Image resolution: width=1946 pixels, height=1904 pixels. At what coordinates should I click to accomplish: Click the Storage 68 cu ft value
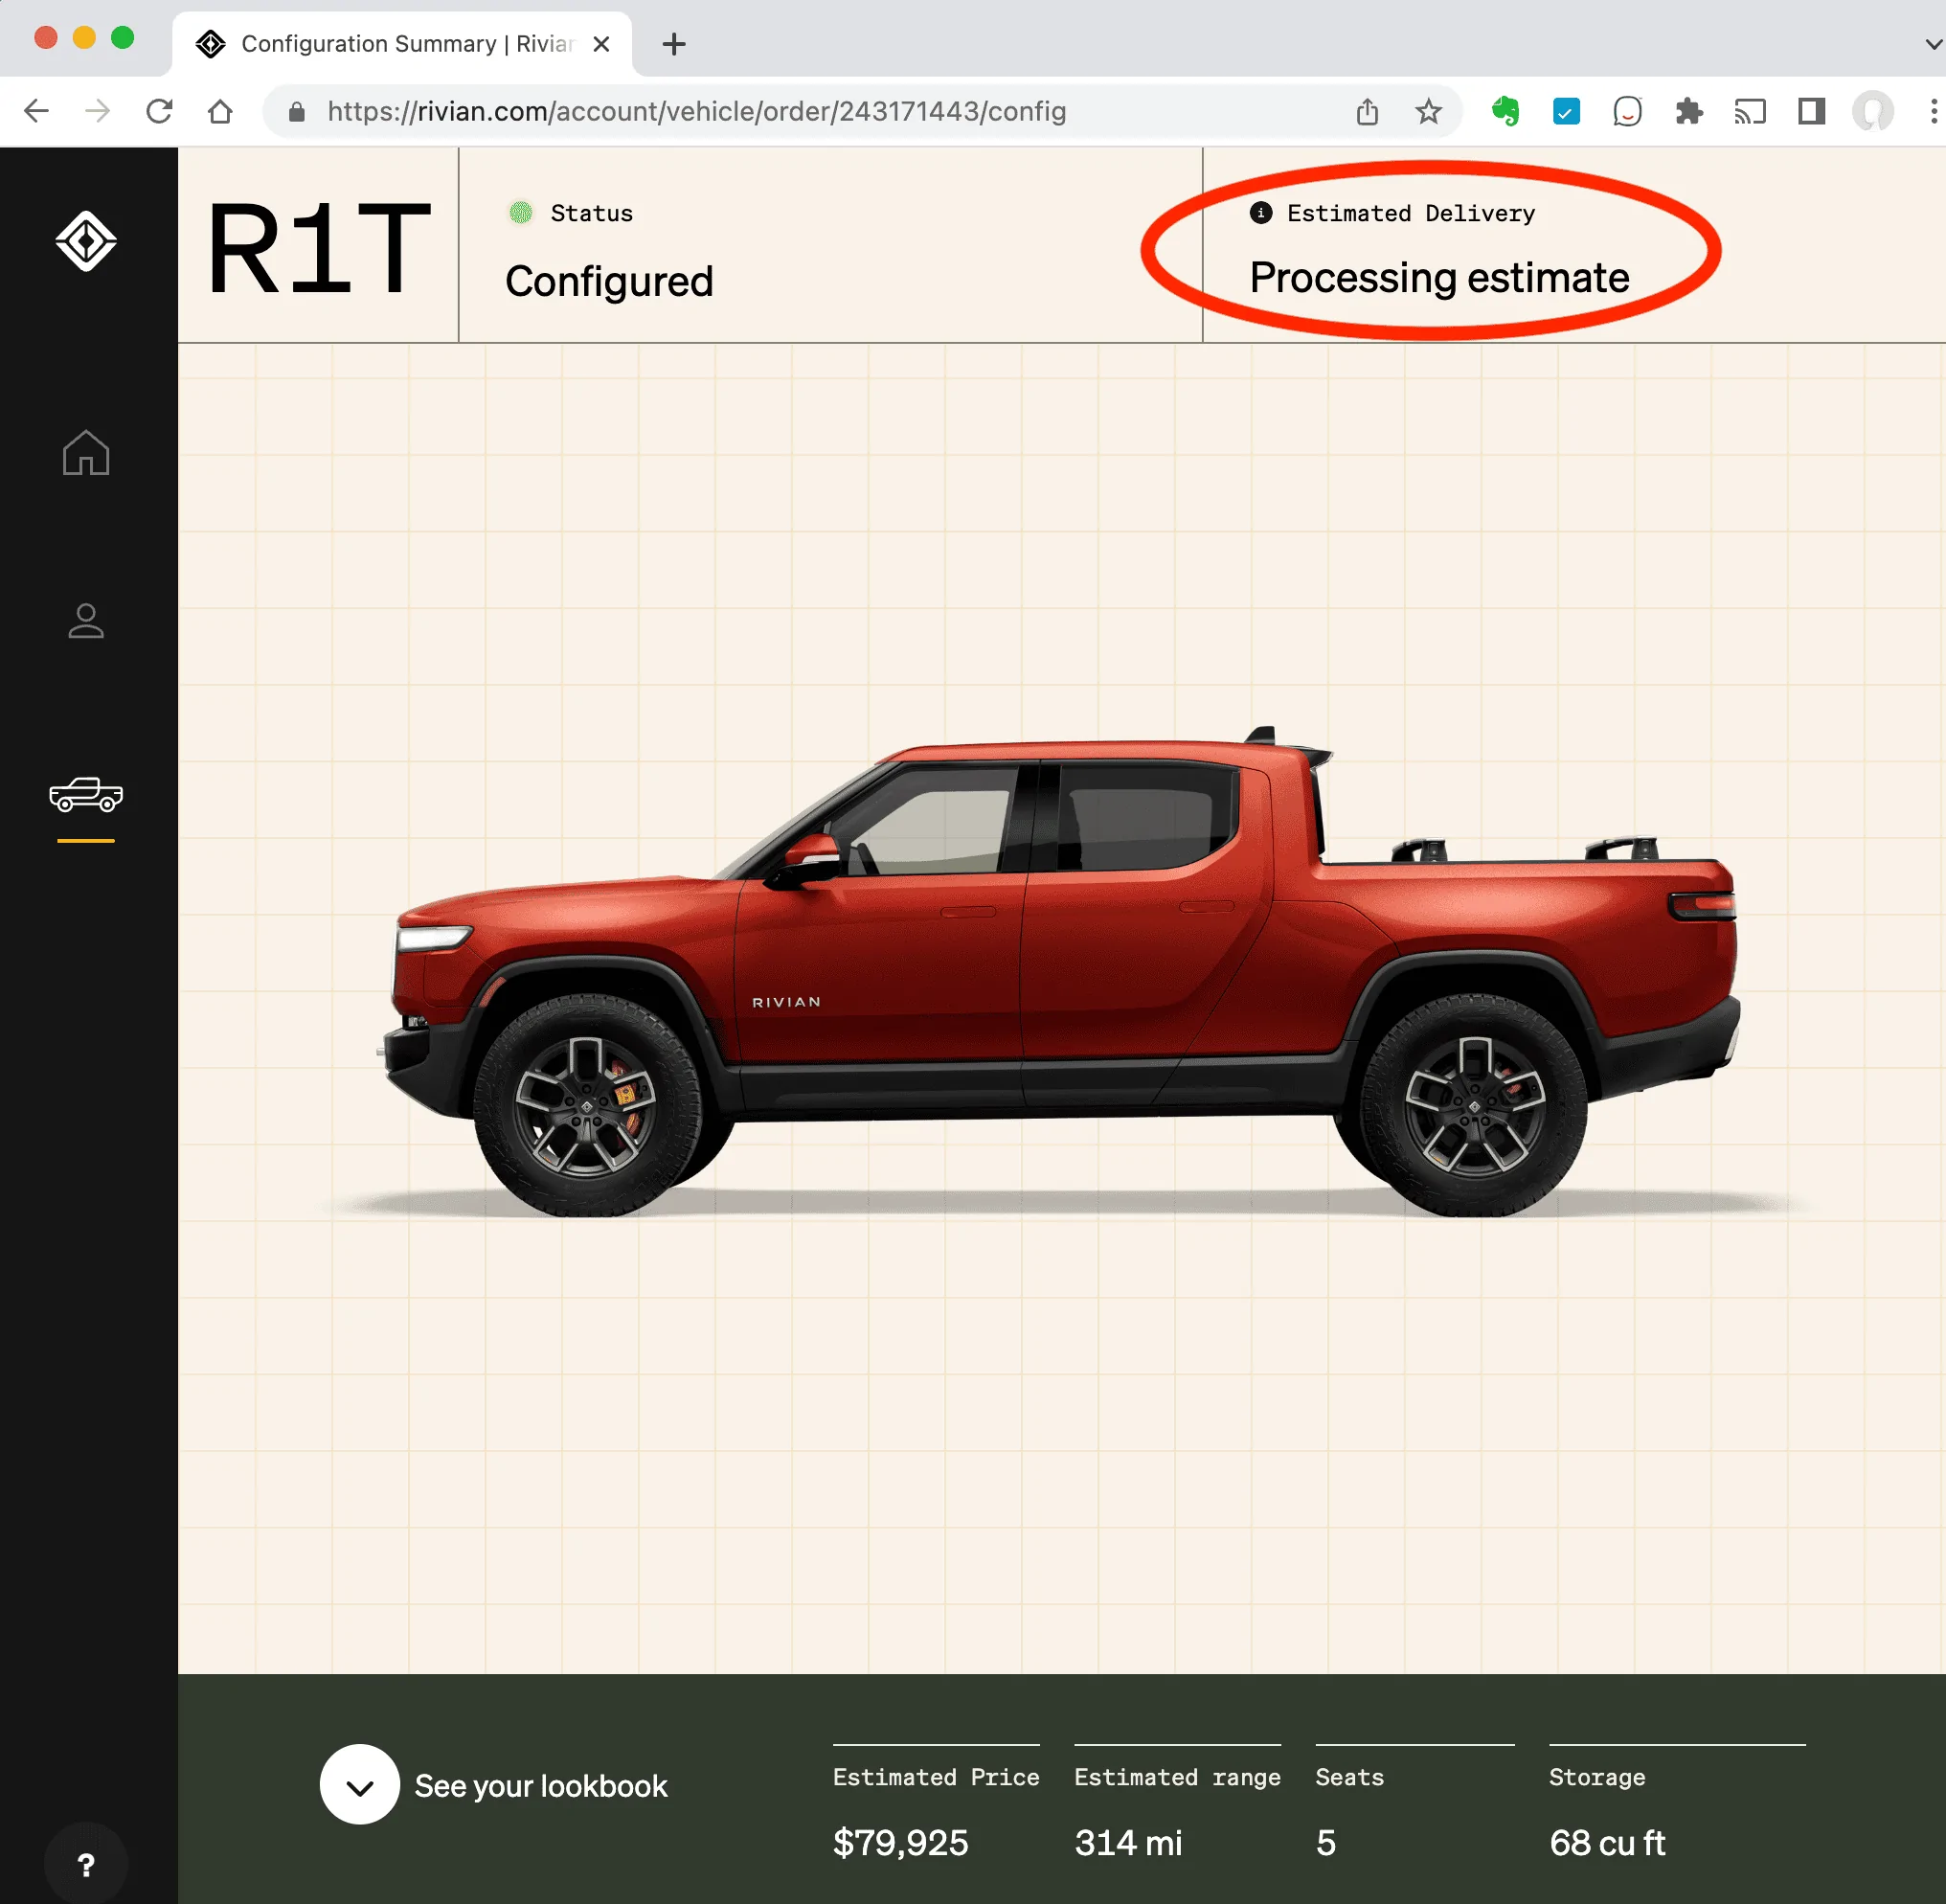(1607, 1842)
